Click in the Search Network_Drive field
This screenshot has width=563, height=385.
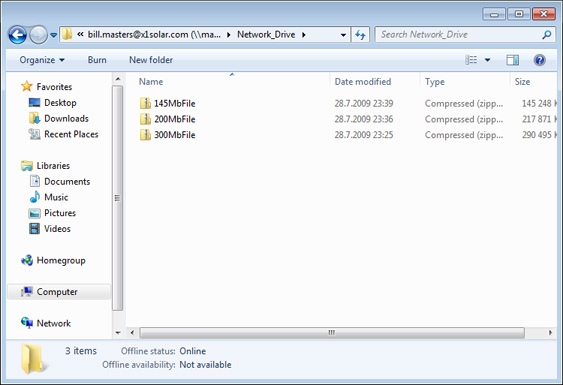coord(460,35)
